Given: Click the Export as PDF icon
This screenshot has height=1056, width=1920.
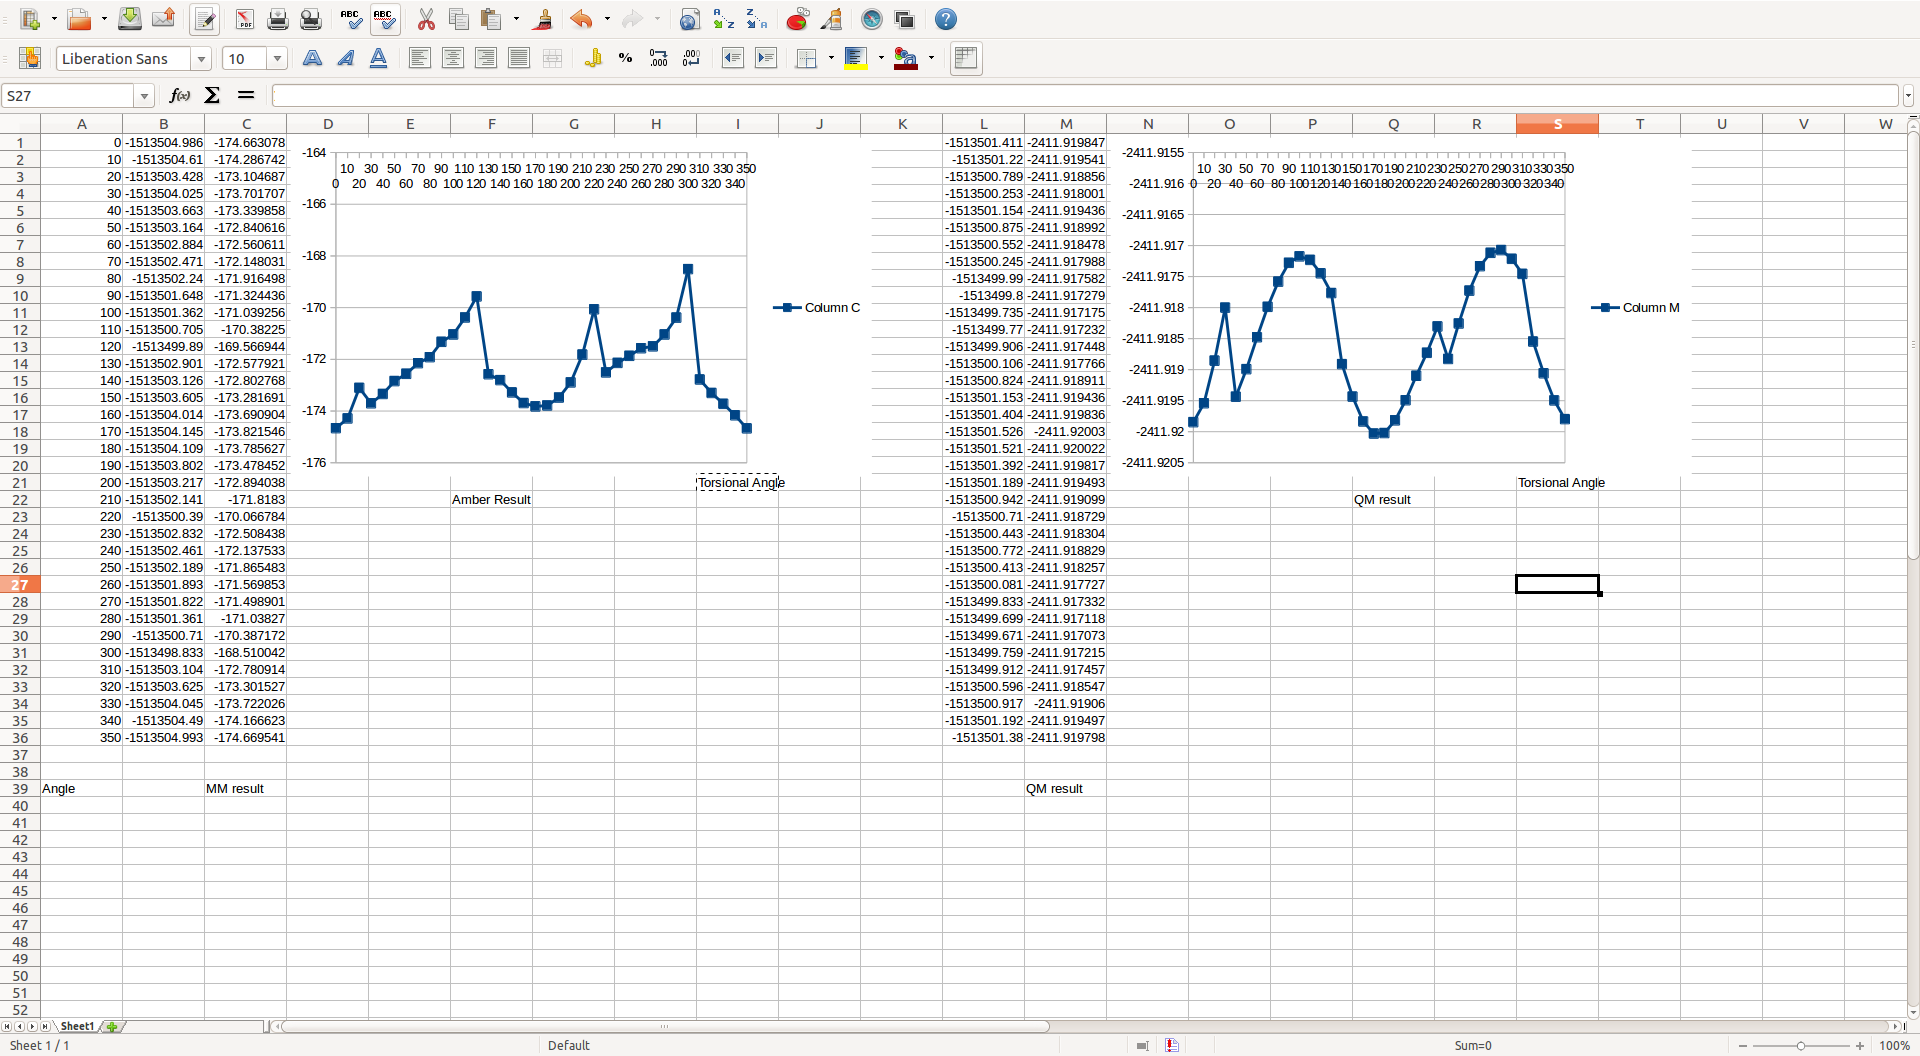Looking at the screenshot, I should point(244,19).
